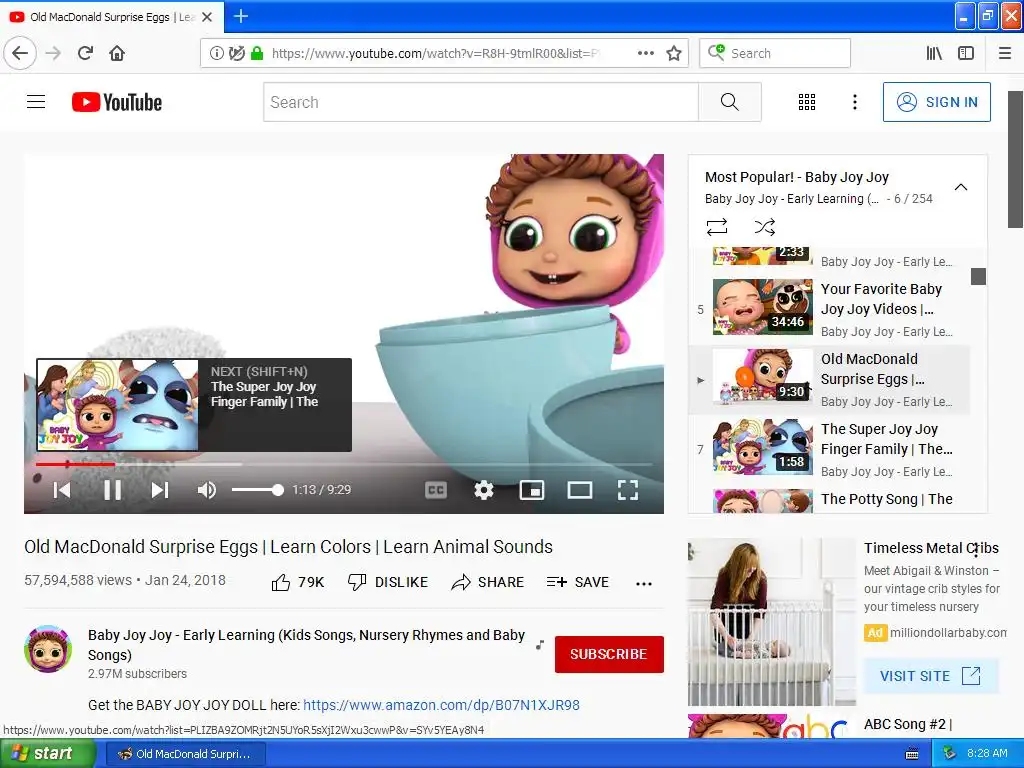Click the Firefox search box
The height and width of the screenshot is (768, 1024).
point(775,53)
